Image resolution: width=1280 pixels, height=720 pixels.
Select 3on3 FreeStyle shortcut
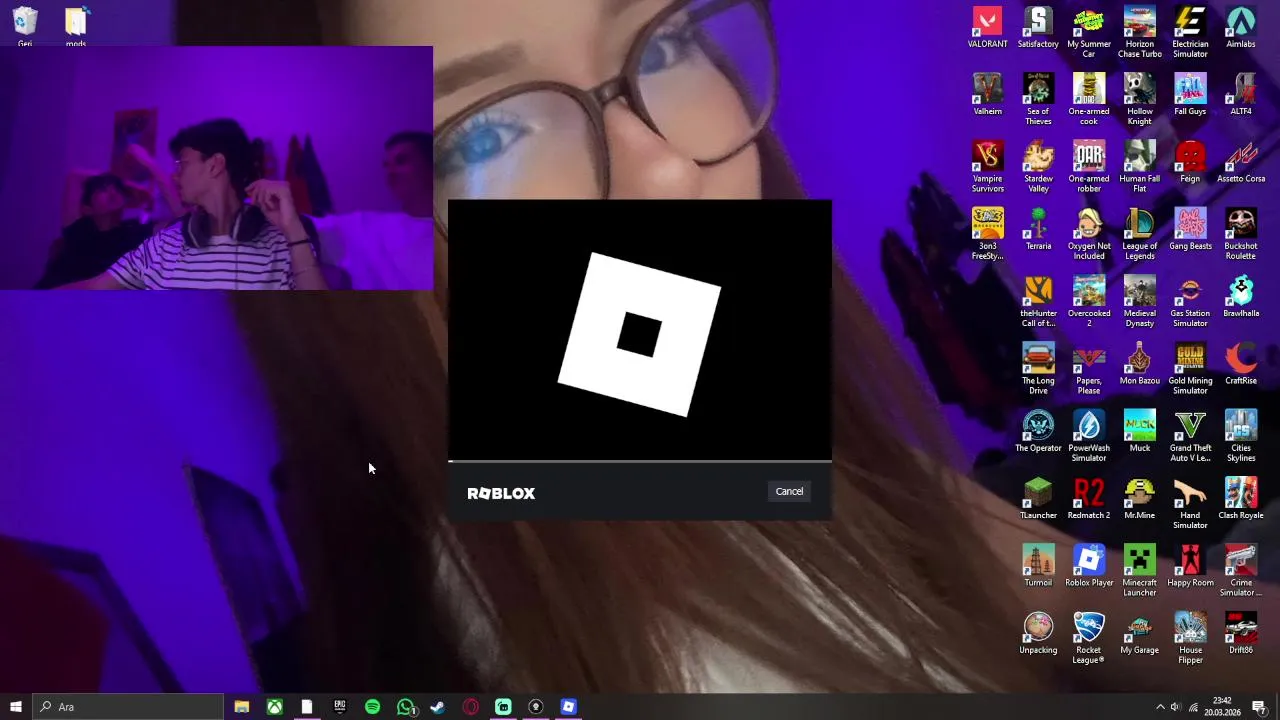987,234
